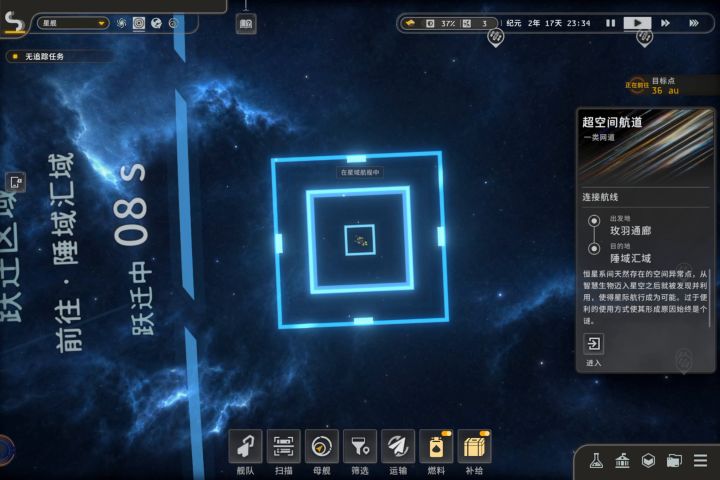720x480 pixels.
Task: Select the fleet at the square center
Action: [360, 240]
